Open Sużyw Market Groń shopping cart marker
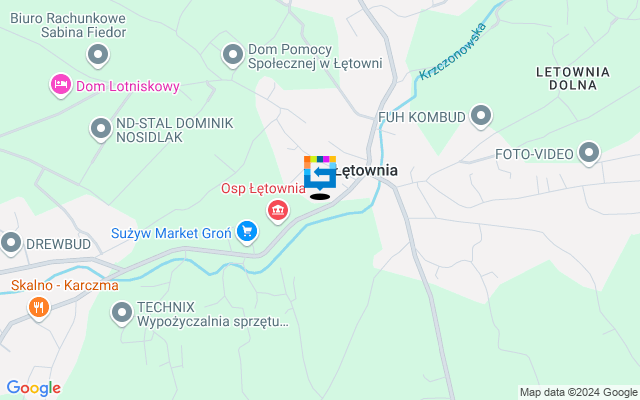 click(247, 232)
